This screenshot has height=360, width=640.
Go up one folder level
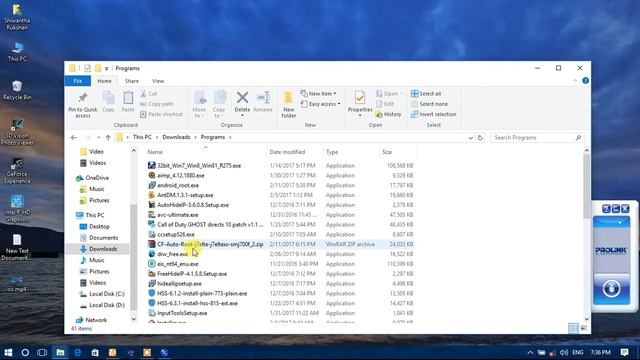click(x=108, y=138)
